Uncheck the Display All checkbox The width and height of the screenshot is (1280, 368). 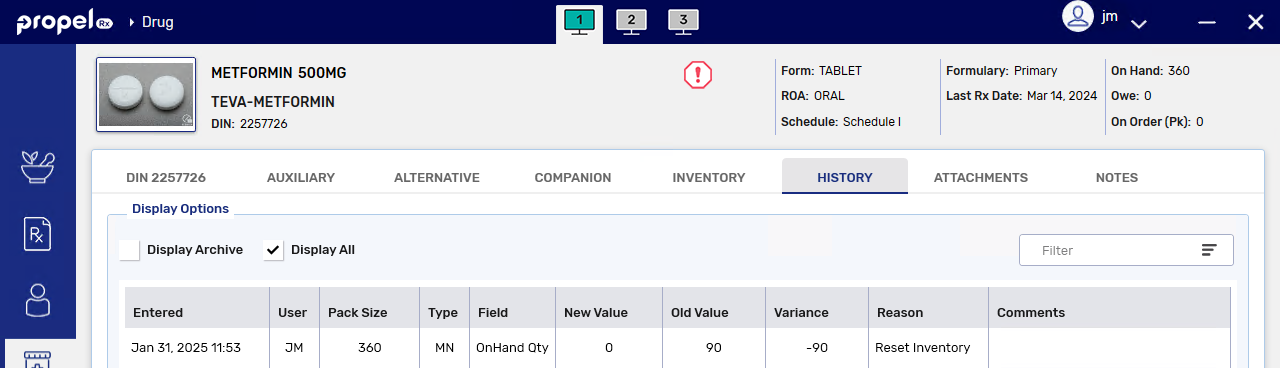pyautogui.click(x=273, y=250)
